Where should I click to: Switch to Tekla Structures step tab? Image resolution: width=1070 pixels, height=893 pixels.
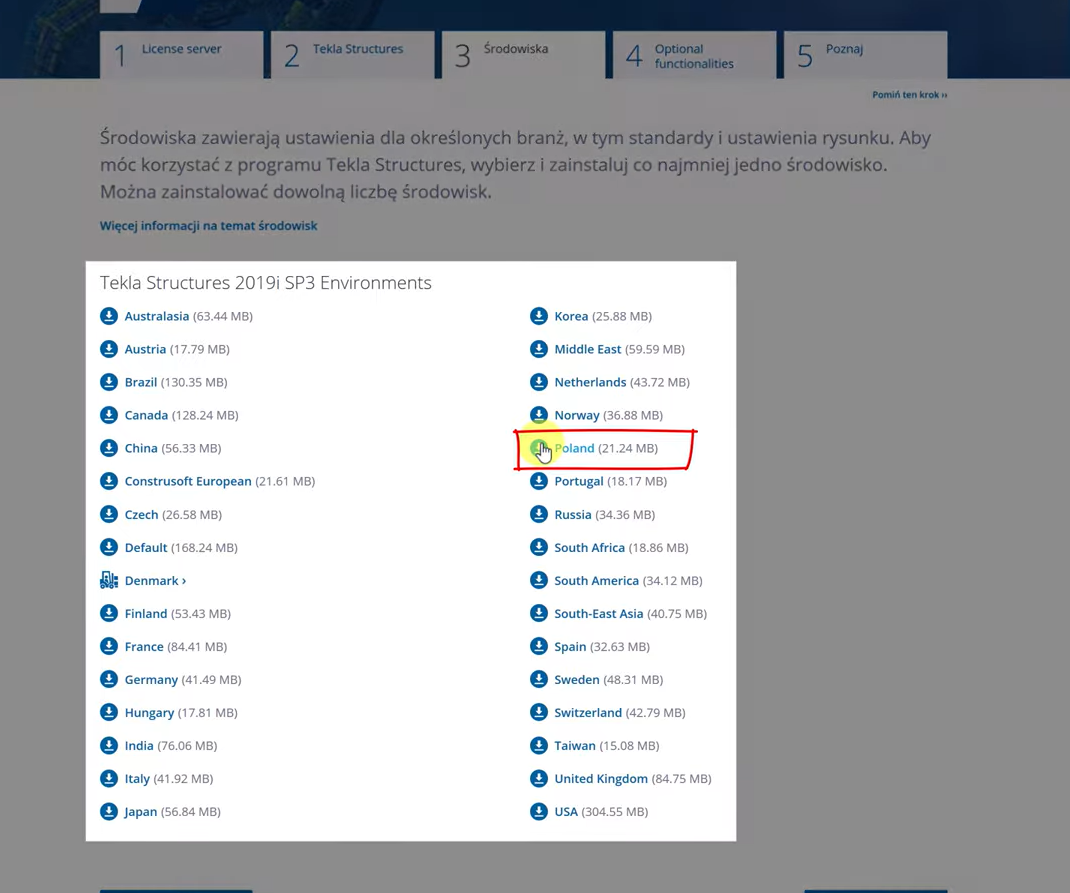tap(352, 54)
